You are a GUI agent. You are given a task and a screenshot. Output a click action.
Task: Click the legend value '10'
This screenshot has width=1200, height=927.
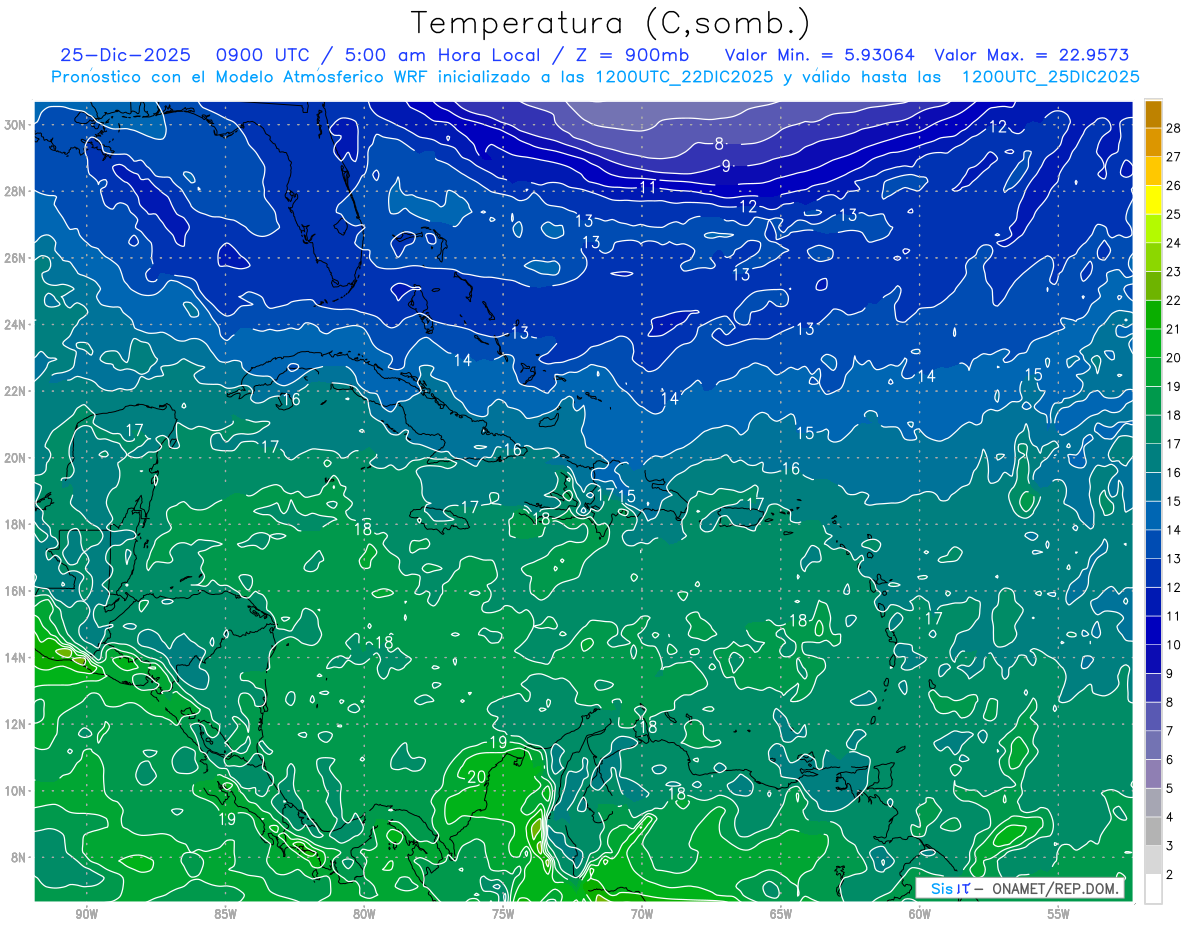tap(1175, 645)
